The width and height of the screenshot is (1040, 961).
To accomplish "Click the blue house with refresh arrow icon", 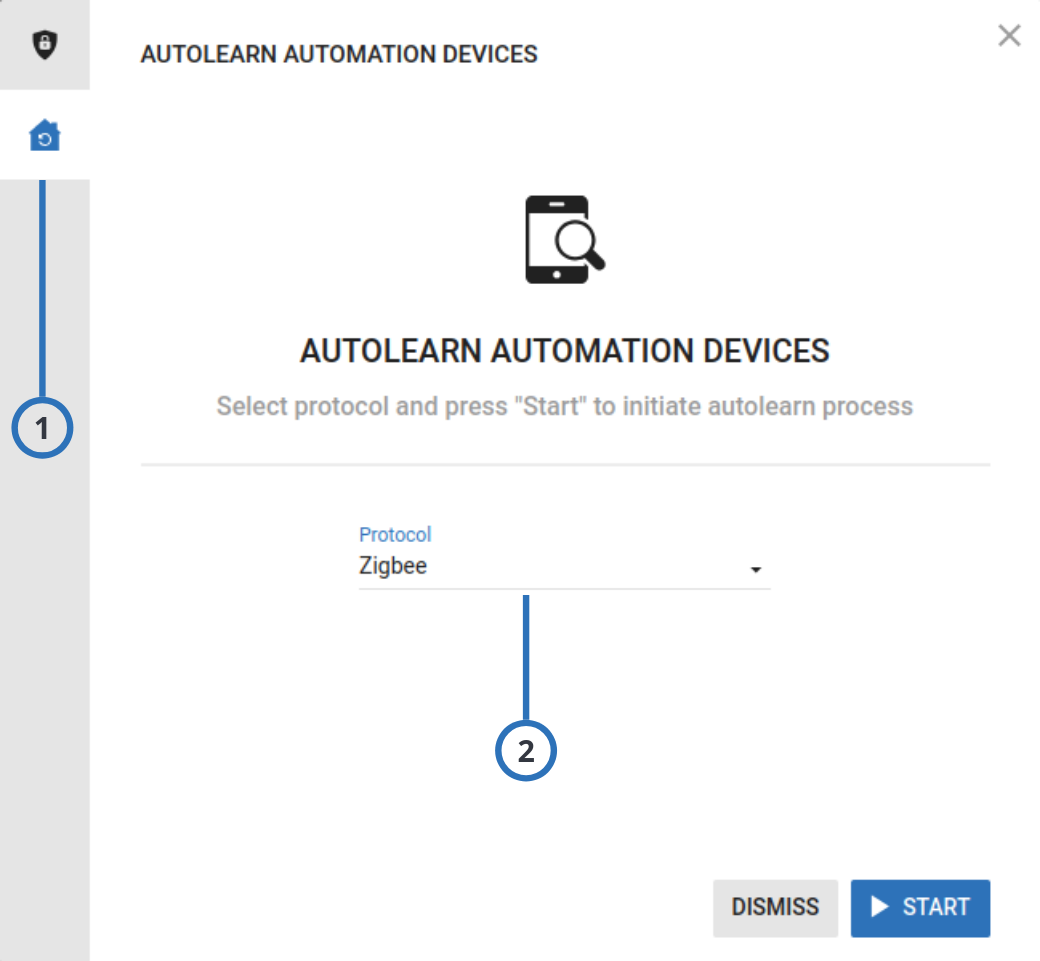I will pos(44,137).
